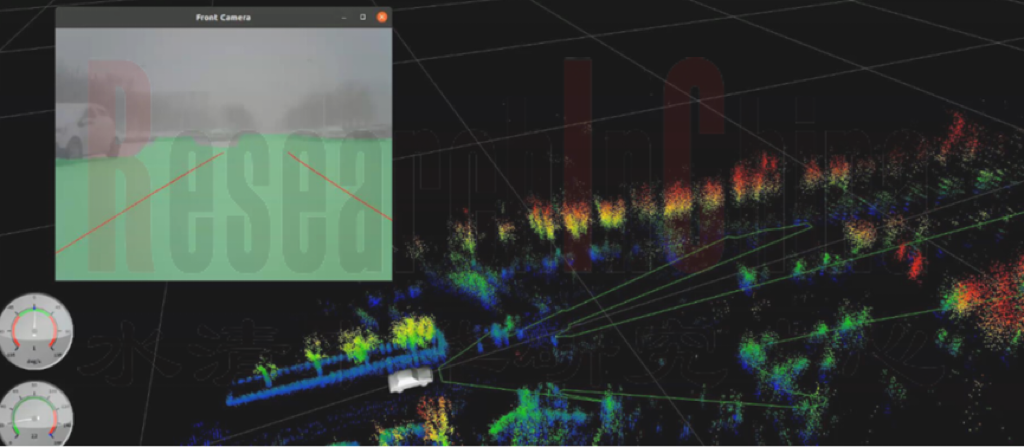Minimize the Front Camera window

click(x=343, y=17)
